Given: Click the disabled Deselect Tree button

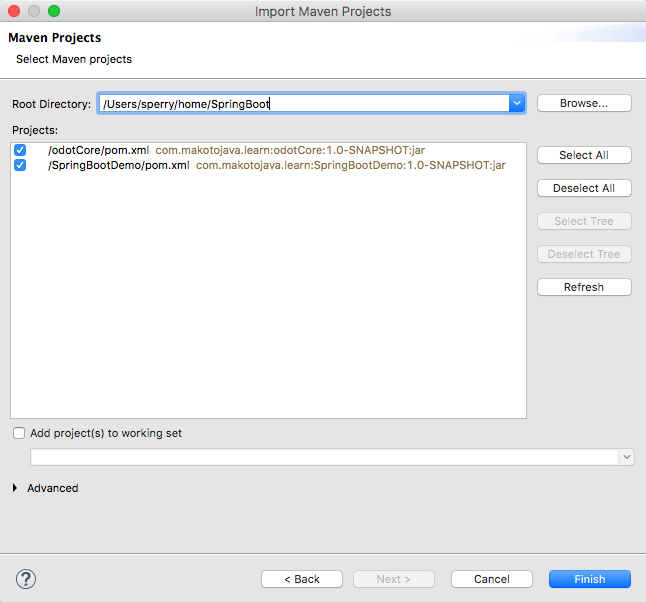Looking at the screenshot, I should point(584,254).
